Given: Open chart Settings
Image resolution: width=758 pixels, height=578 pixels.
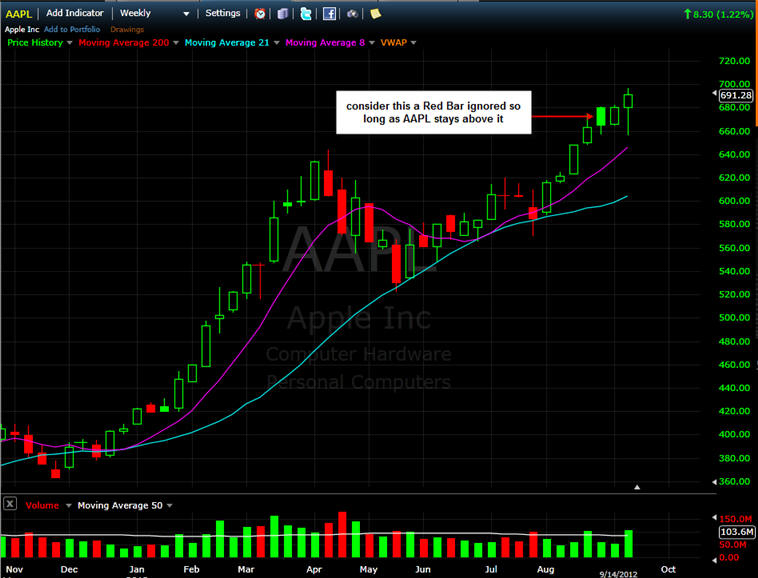Looking at the screenshot, I should click(222, 13).
